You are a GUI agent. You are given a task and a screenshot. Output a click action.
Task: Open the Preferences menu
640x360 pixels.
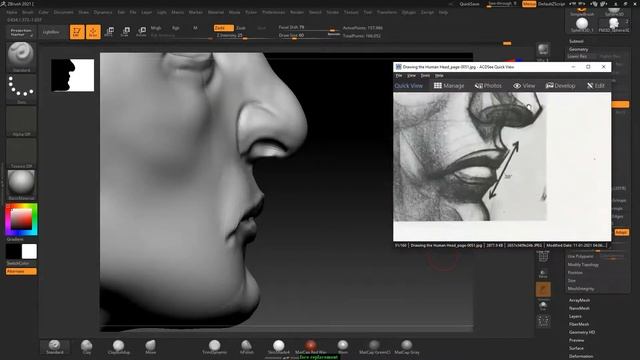[273, 12]
